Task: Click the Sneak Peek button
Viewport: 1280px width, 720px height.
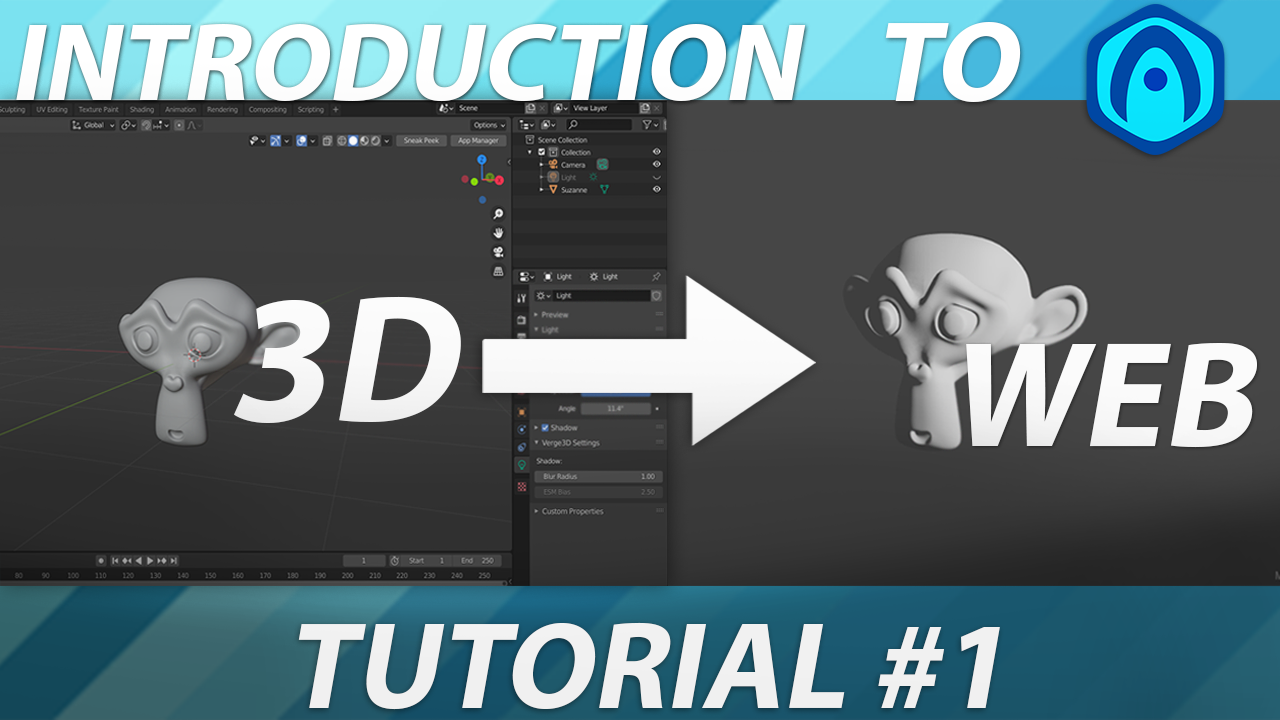Action: point(421,141)
